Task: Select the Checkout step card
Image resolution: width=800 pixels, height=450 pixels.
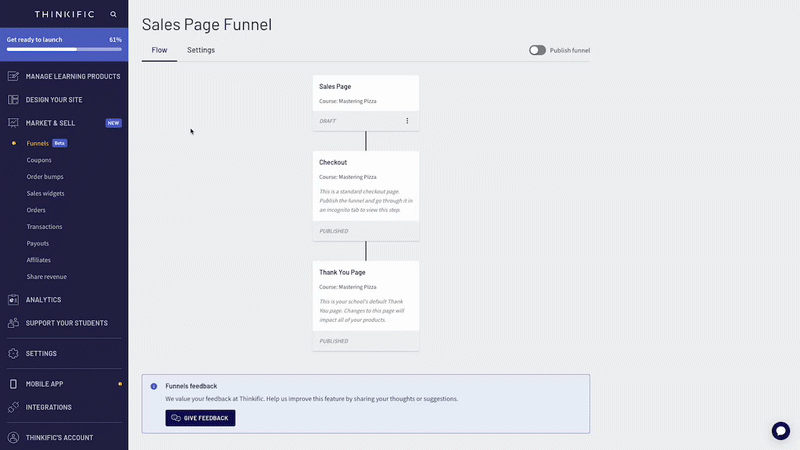Action: 366,196
